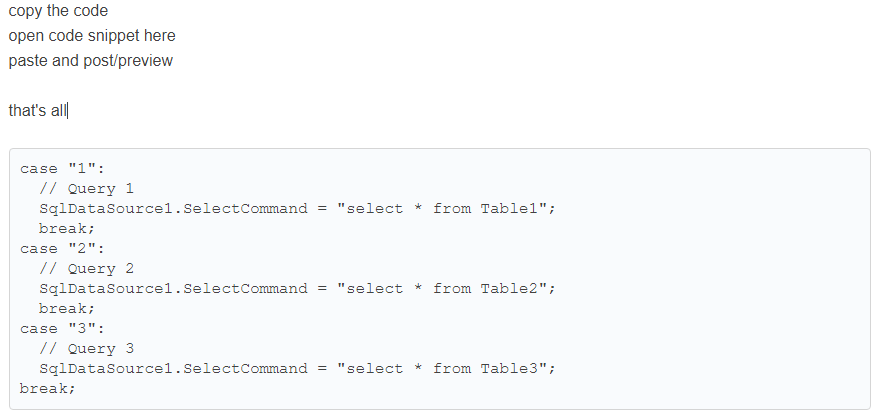Click the "select * from Table1" string
875x417 pixels.
[x=445, y=209]
